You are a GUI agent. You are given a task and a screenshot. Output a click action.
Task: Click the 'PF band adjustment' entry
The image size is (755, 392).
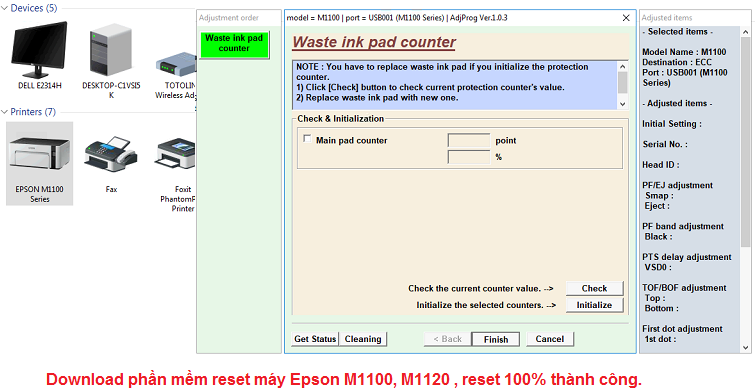pyautogui.click(x=683, y=226)
